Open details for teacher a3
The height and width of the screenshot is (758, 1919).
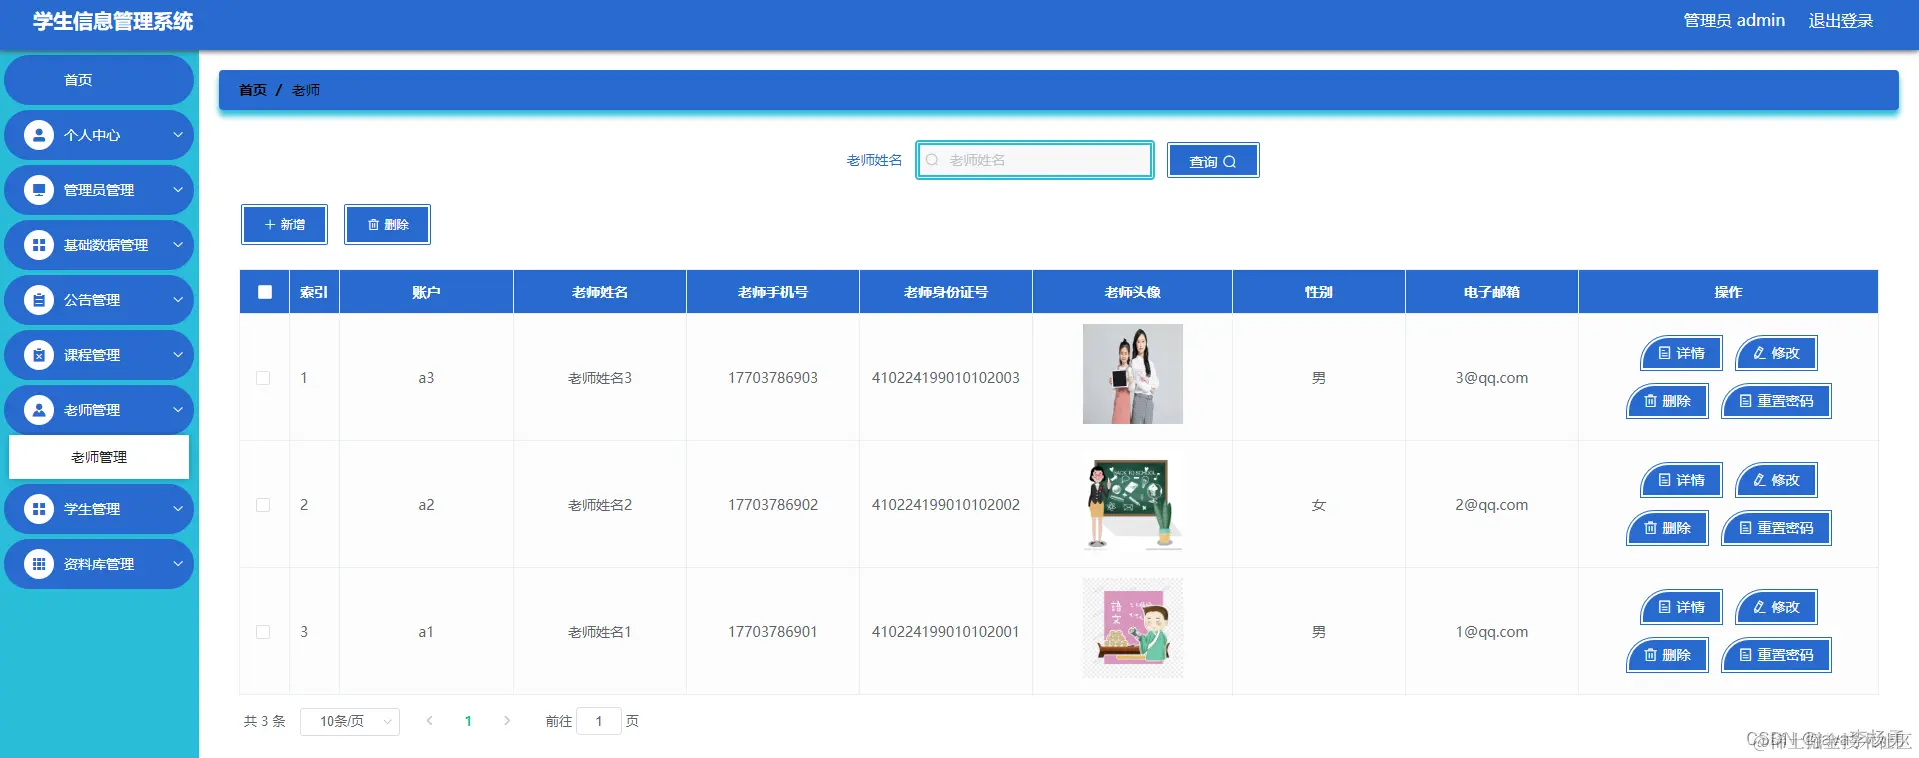pyautogui.click(x=1681, y=353)
